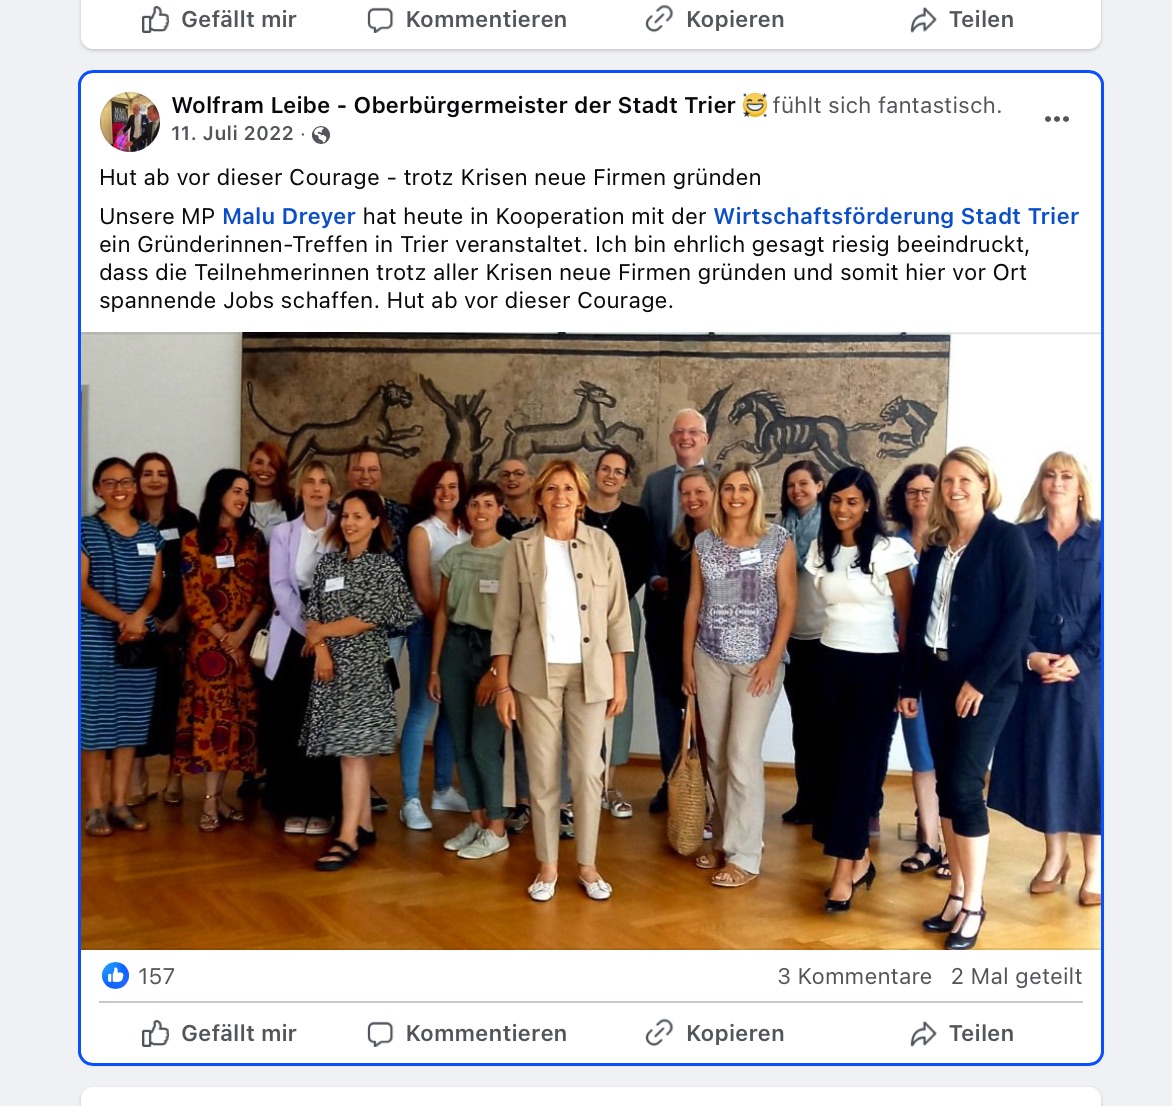Click the top Kommentieren bubble icon
1172x1106 pixels.
pyautogui.click(x=380, y=20)
